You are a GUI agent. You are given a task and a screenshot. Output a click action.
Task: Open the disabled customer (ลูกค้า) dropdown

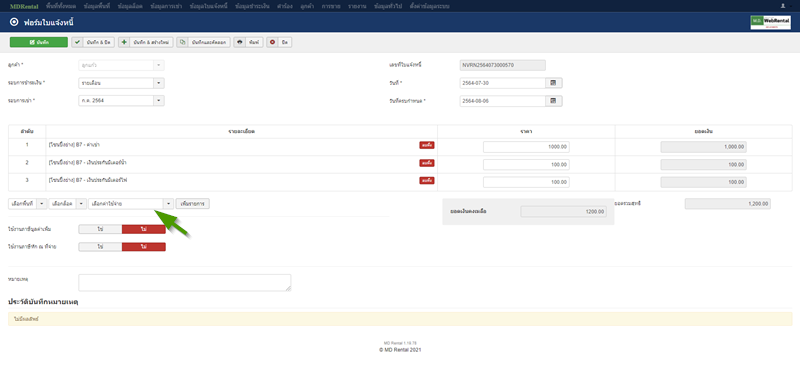(121, 65)
